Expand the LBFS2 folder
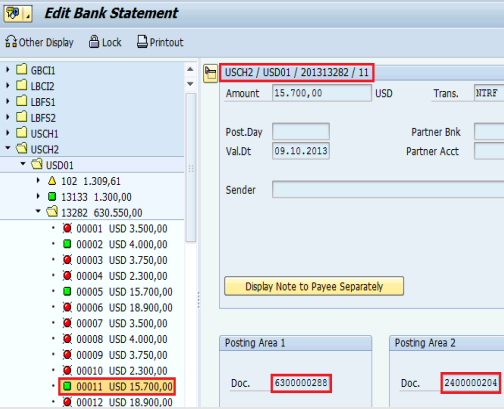The image size is (504, 409). click(8, 117)
